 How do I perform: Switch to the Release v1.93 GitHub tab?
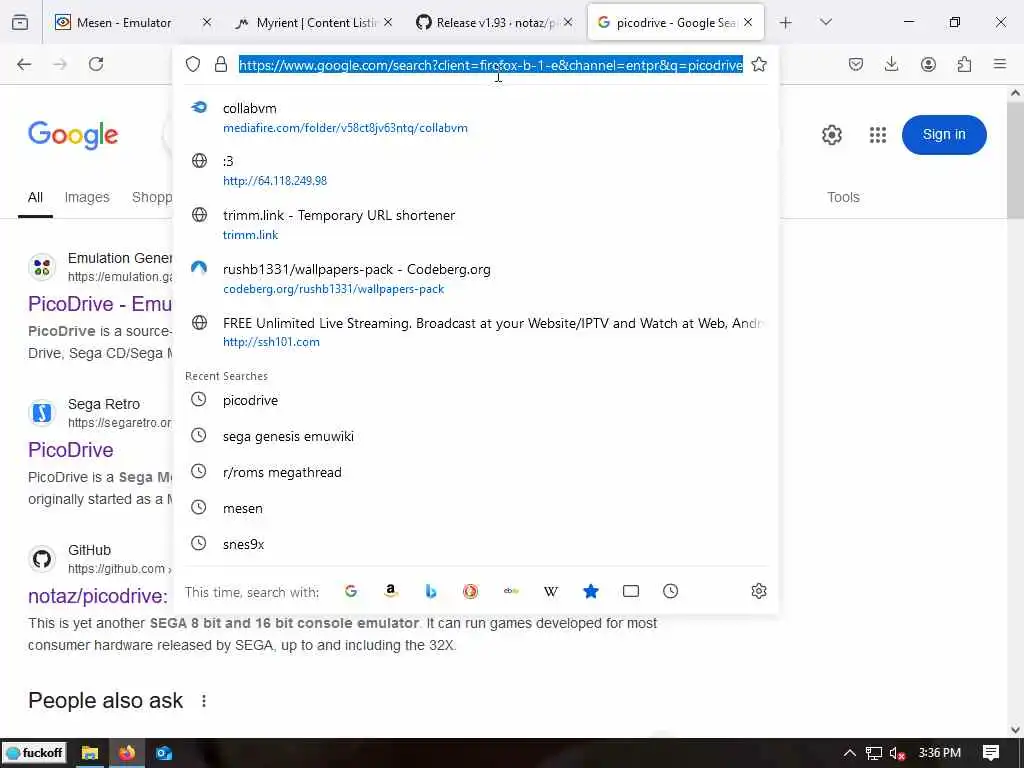pos(495,22)
